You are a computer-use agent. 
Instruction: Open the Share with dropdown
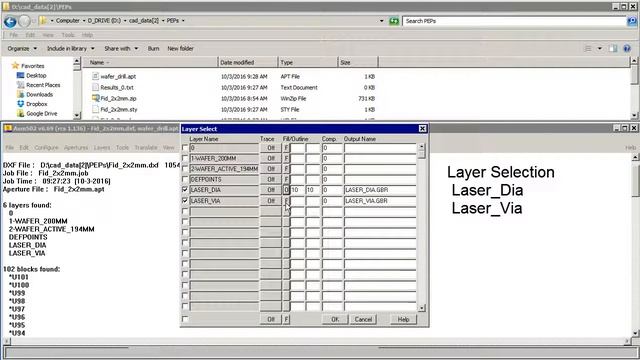click(x=121, y=49)
